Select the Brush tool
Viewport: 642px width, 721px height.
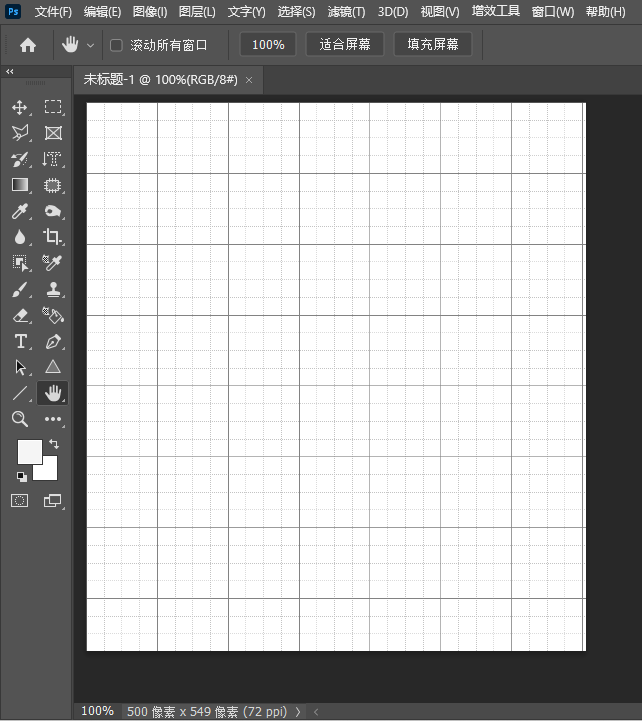point(20,290)
